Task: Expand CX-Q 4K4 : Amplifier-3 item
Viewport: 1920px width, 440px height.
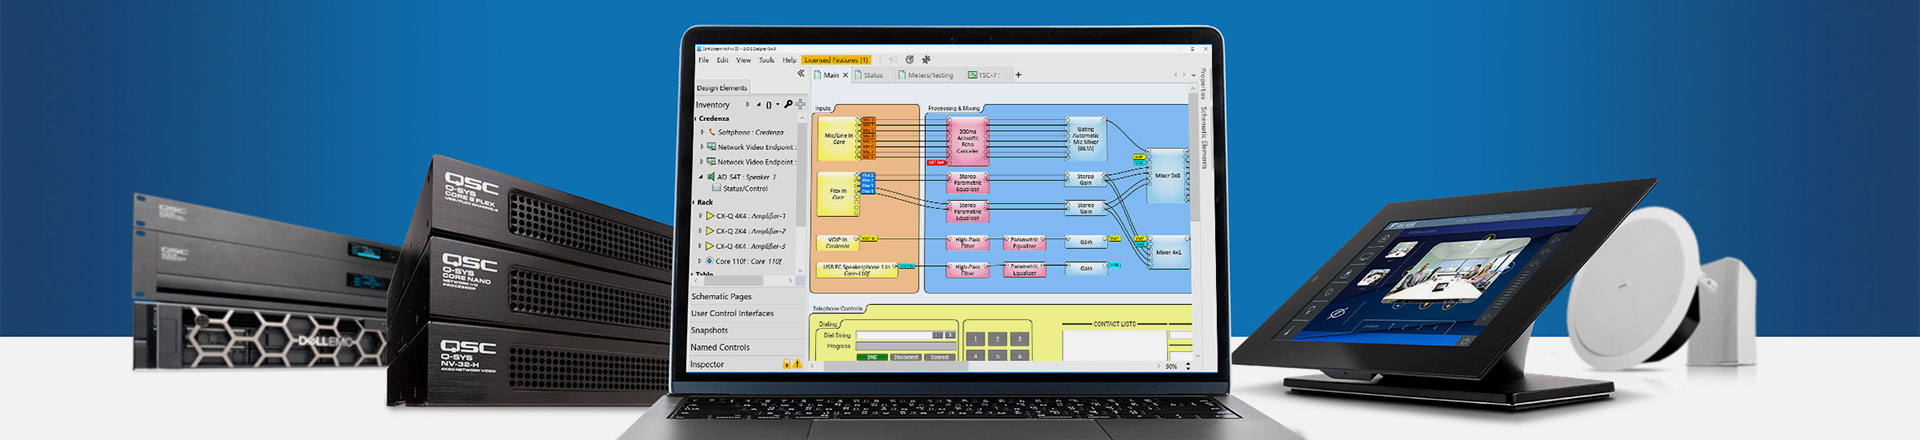Action: 701,246
